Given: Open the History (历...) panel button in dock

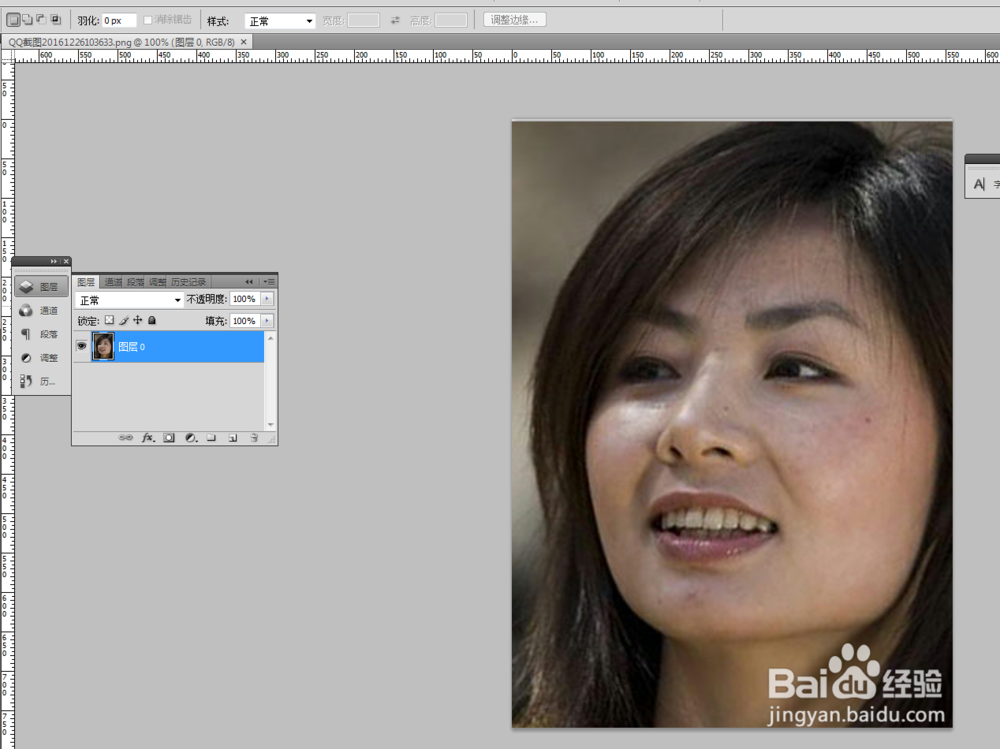Looking at the screenshot, I should pos(41,382).
